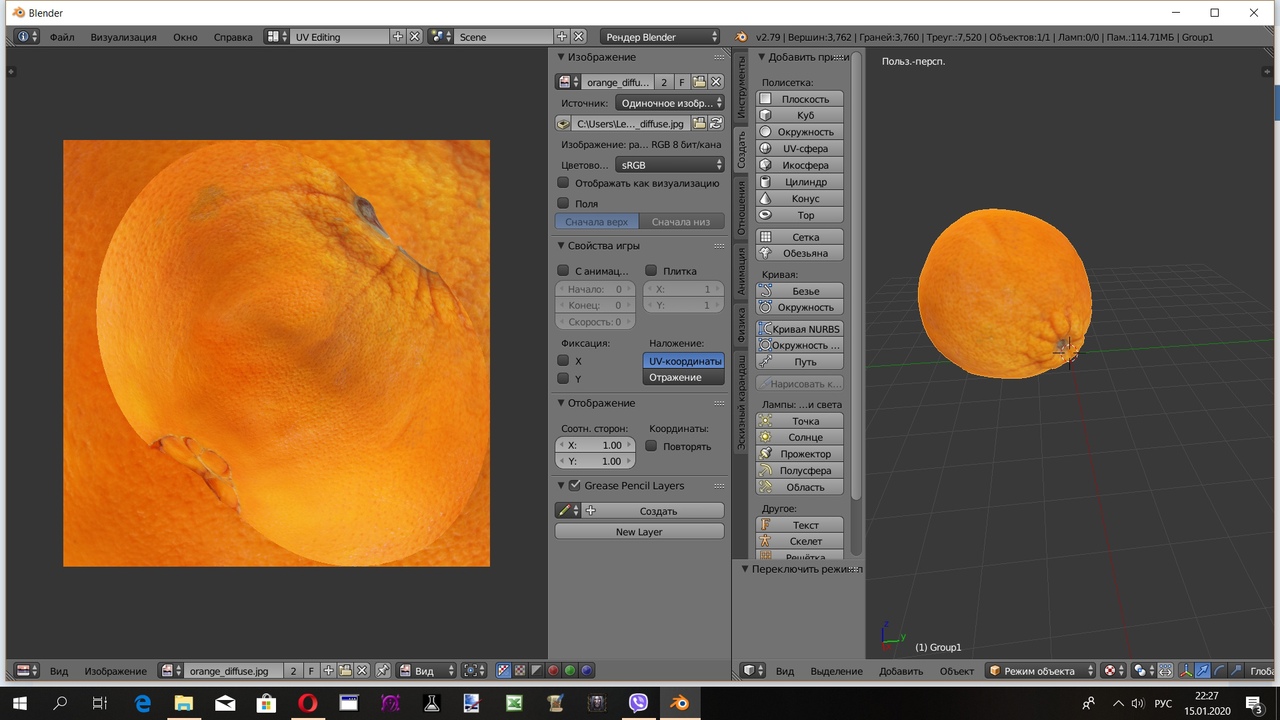Unlink orange_diffuse image with X icon
This screenshot has height=720, width=1280.
click(x=716, y=82)
